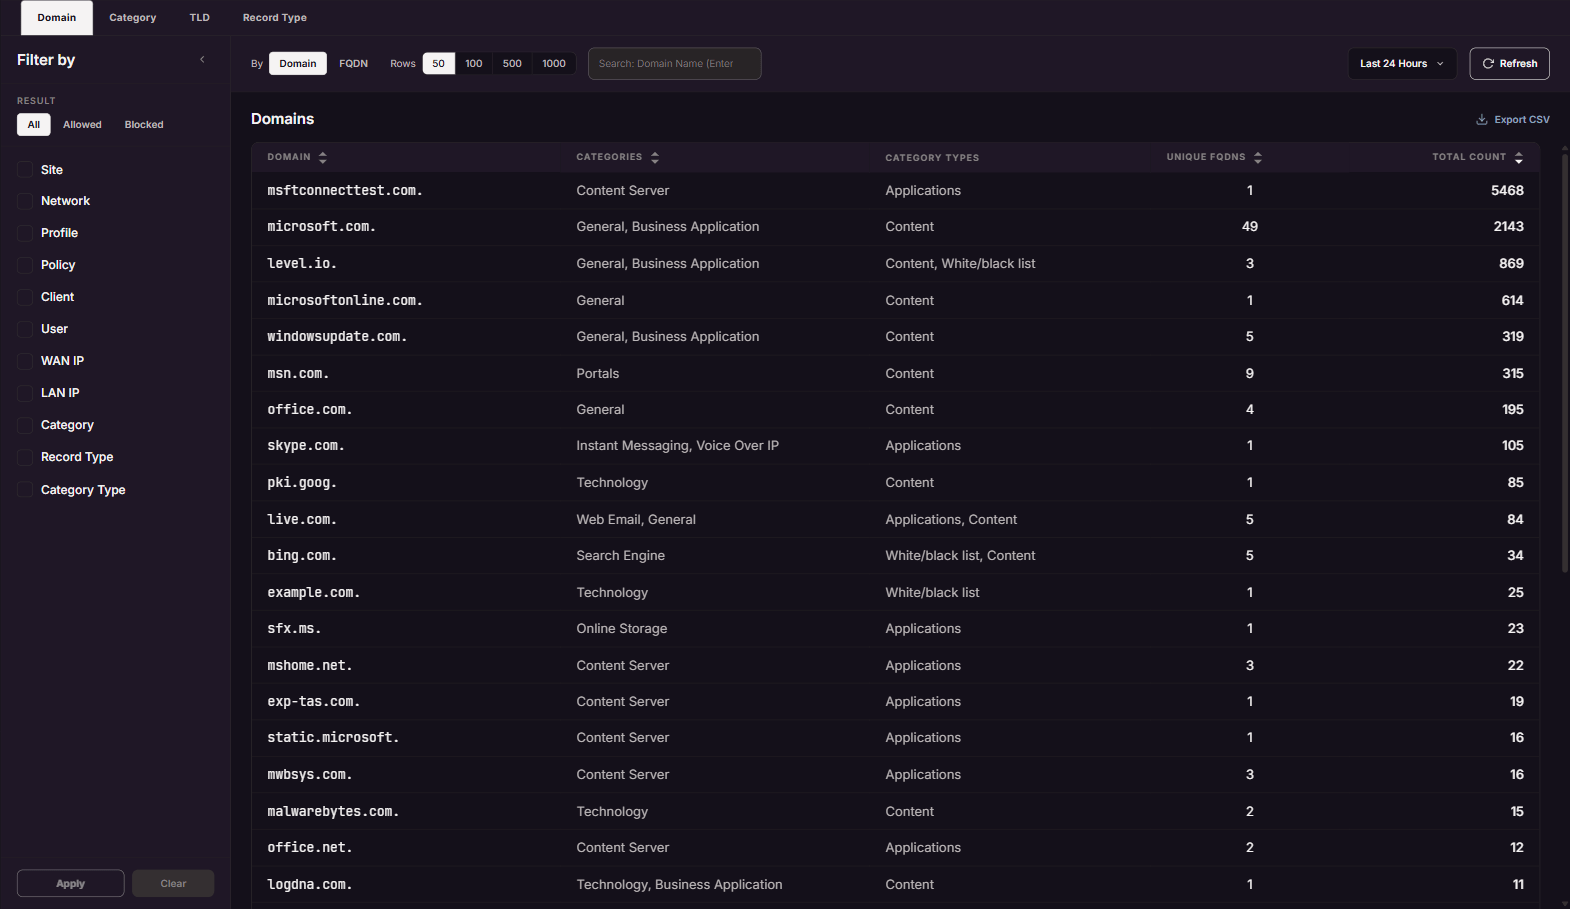This screenshot has width=1571, height=910.
Task: Check the Category filter checkbox
Action: click(x=25, y=426)
